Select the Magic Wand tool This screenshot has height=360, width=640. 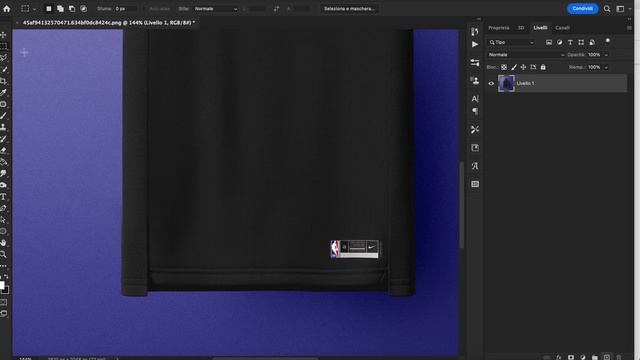point(4,69)
